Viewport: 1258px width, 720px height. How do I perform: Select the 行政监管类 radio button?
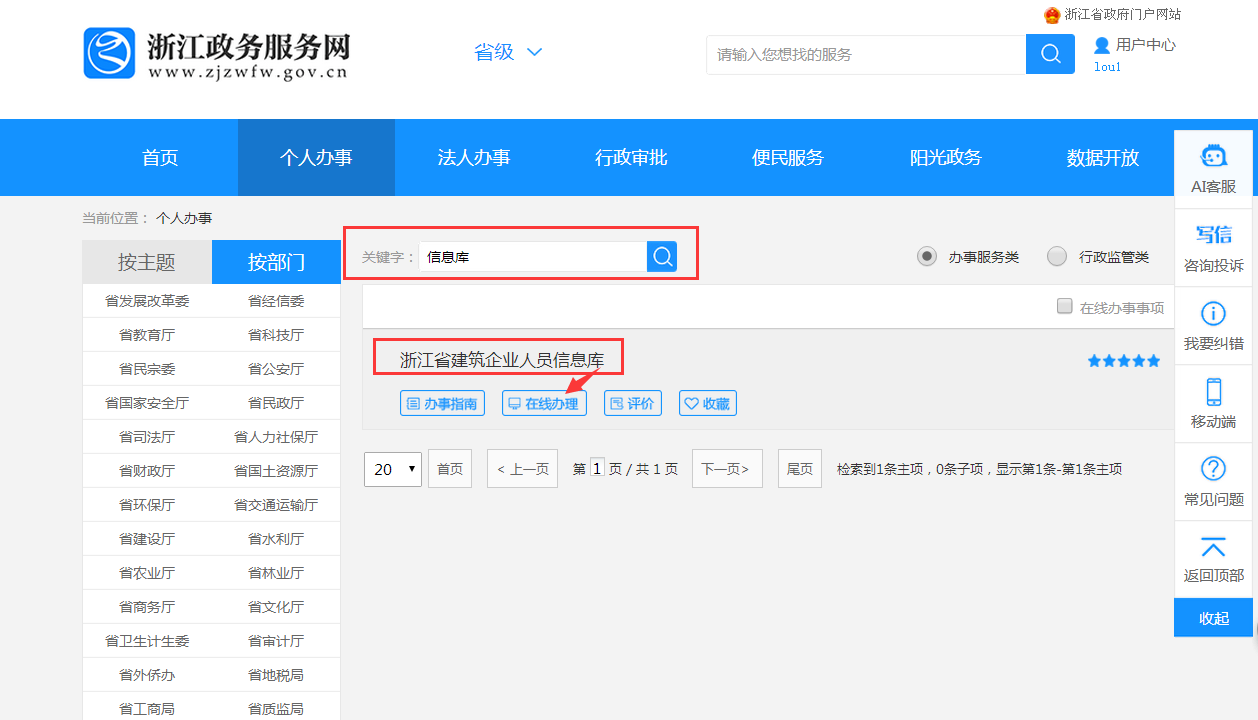click(x=1057, y=257)
